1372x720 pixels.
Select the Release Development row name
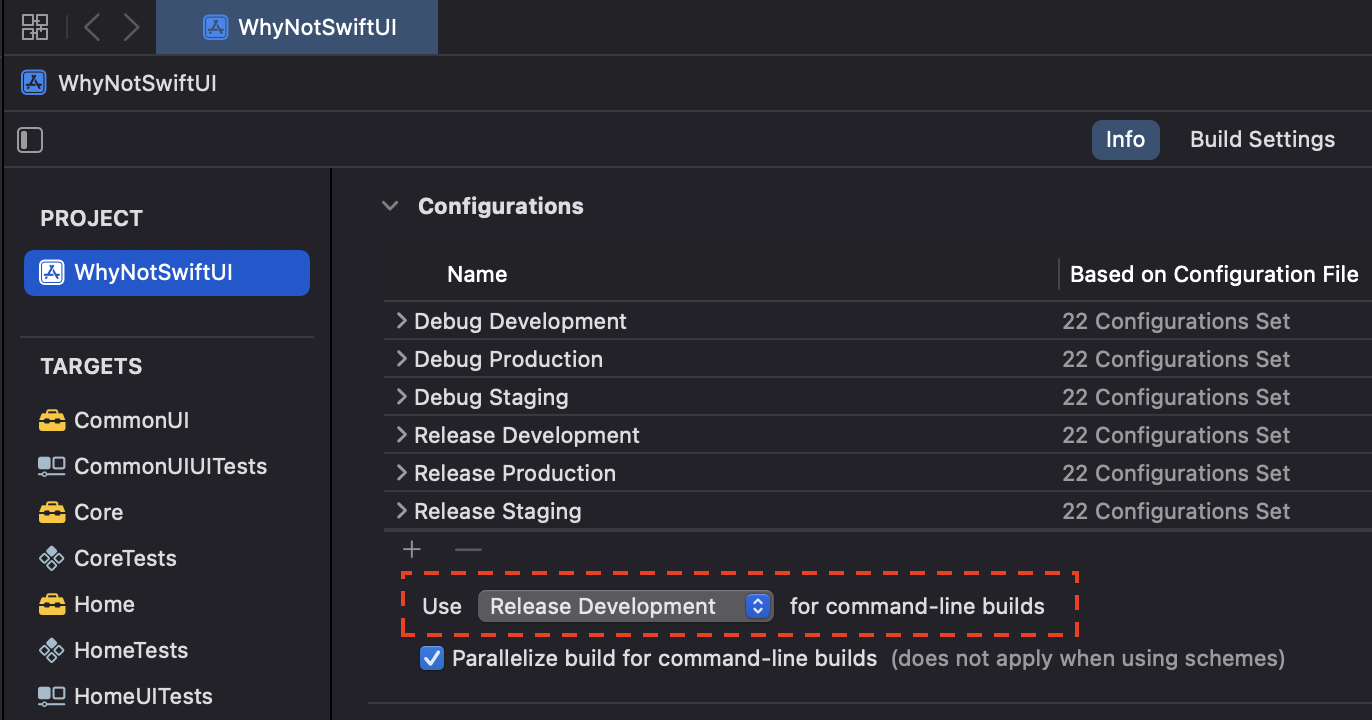[x=527, y=435]
